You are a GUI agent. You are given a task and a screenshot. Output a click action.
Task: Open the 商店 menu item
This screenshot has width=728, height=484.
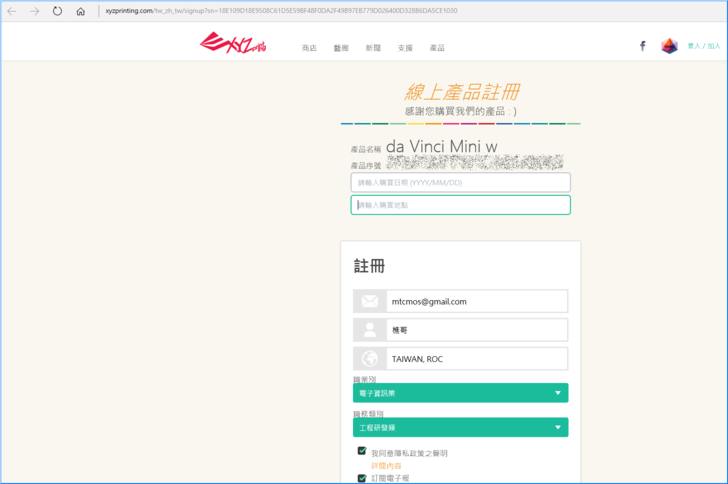(x=309, y=48)
